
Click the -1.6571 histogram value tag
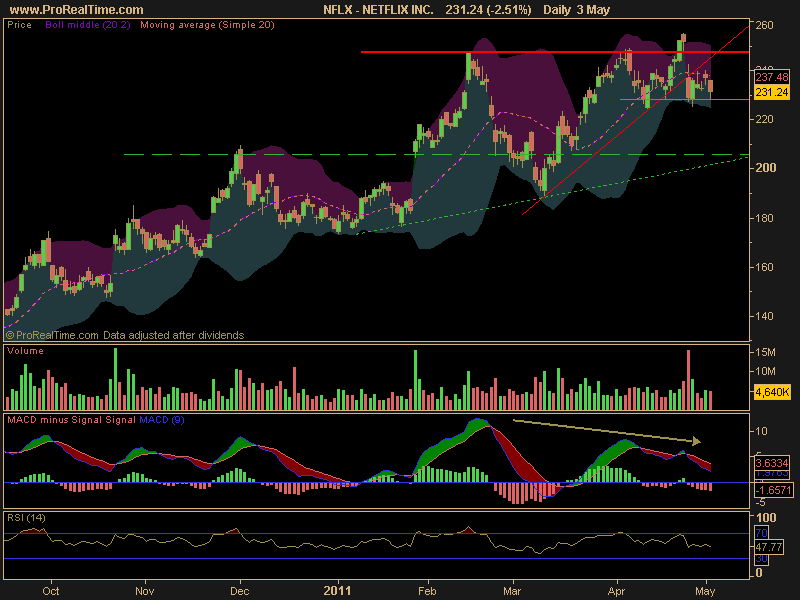click(x=773, y=490)
